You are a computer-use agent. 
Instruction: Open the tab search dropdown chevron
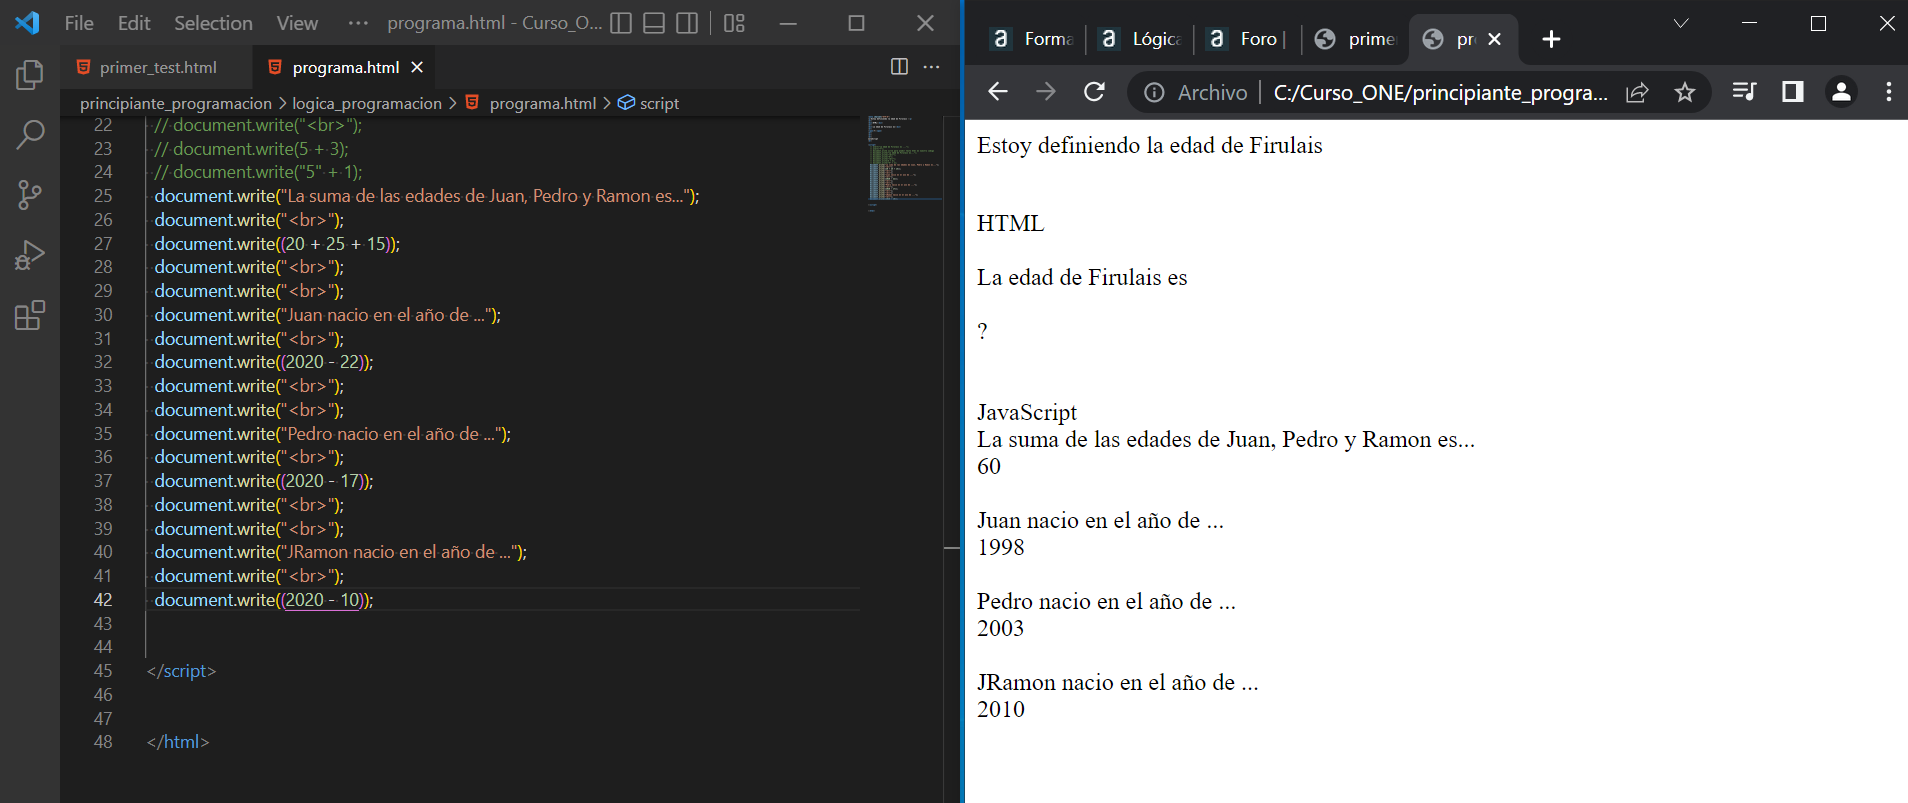point(1681,23)
